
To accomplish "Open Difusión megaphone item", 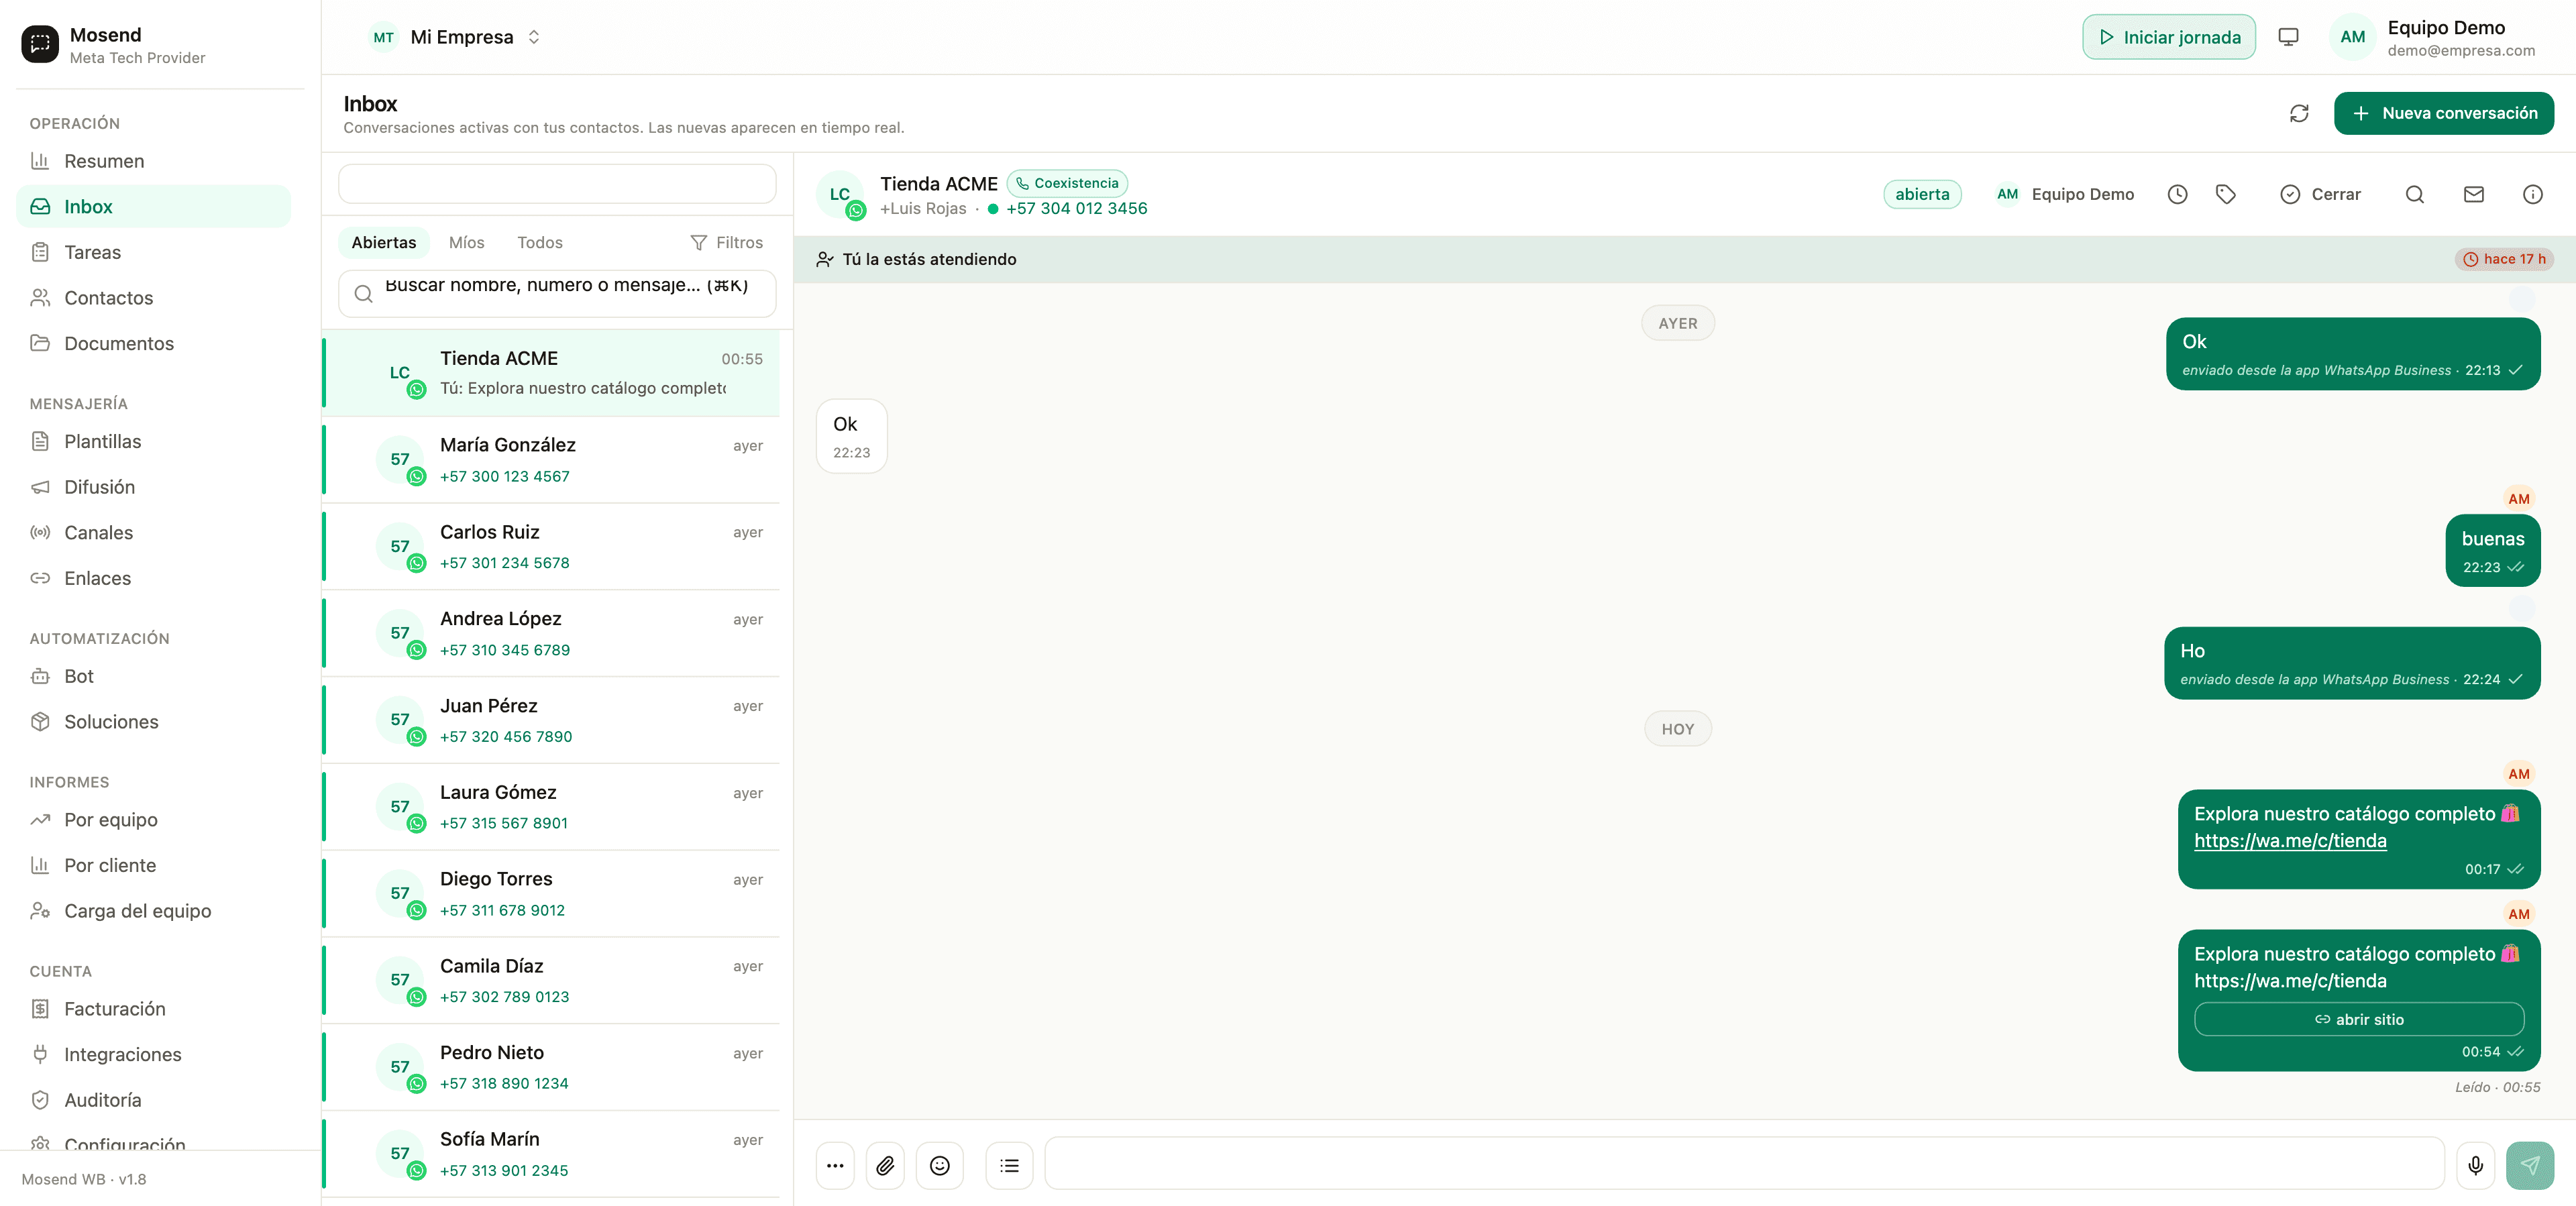I will tap(153, 487).
